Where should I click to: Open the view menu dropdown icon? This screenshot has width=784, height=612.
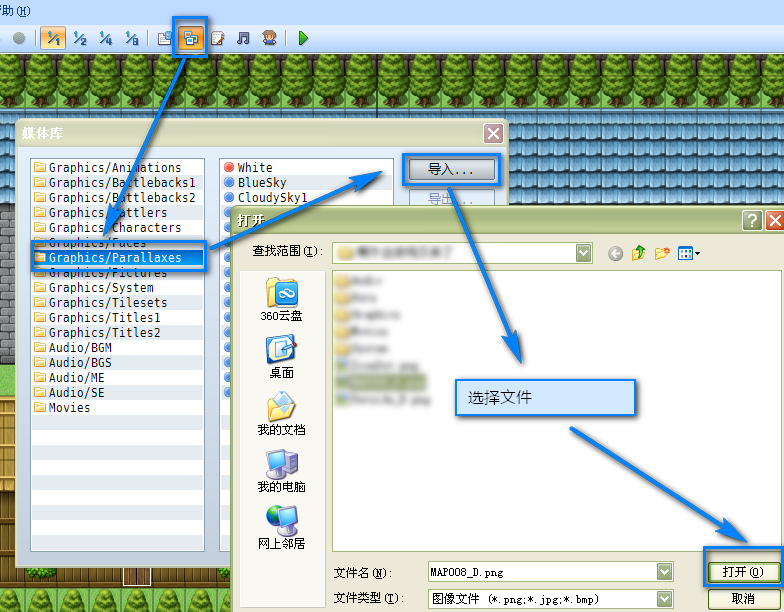[x=688, y=254]
